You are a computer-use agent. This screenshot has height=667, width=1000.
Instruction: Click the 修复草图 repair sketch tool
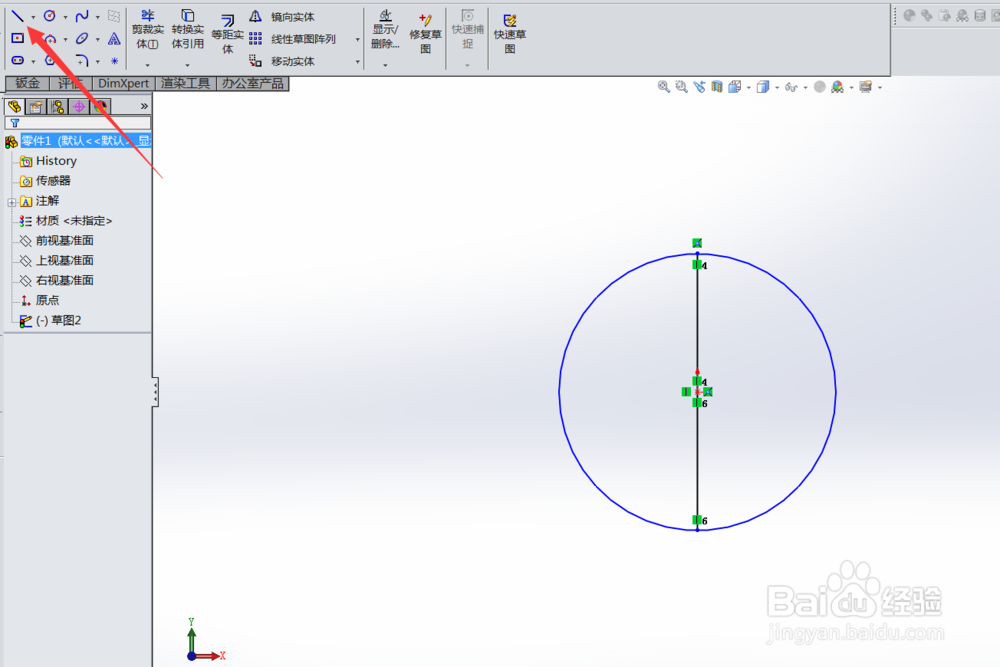pyautogui.click(x=425, y=34)
